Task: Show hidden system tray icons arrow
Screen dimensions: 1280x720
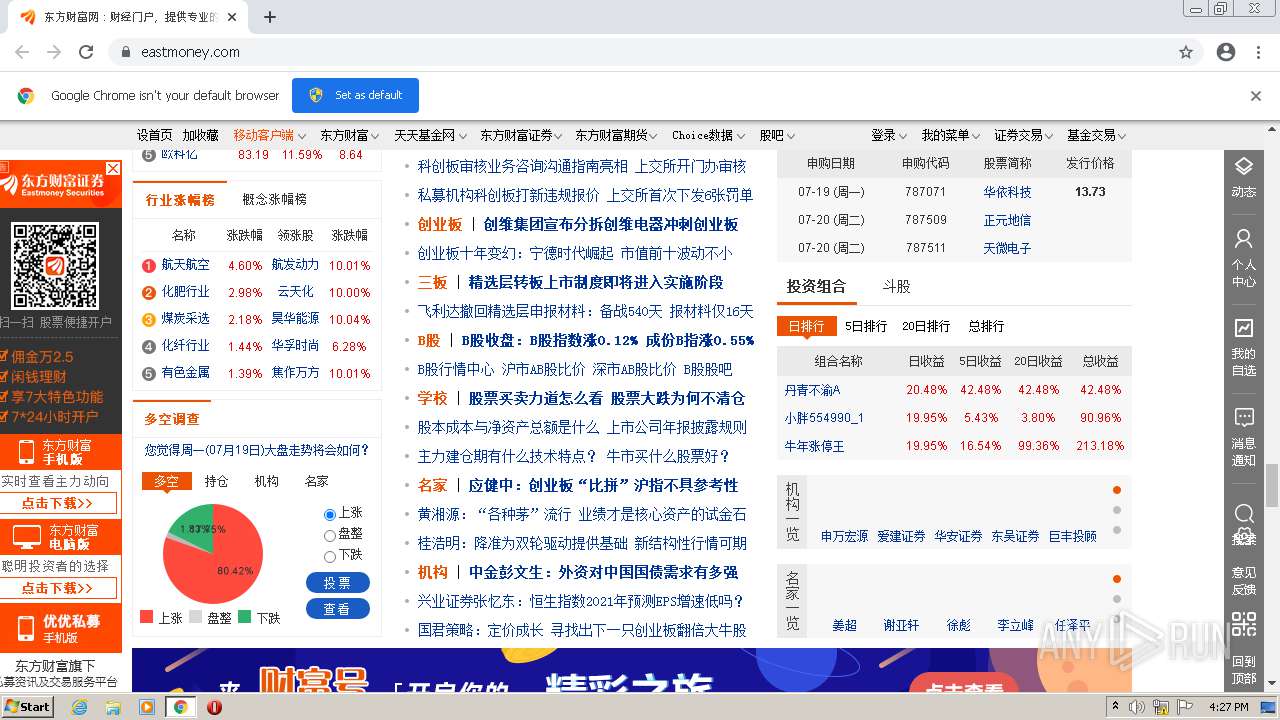Action: 1116,706
